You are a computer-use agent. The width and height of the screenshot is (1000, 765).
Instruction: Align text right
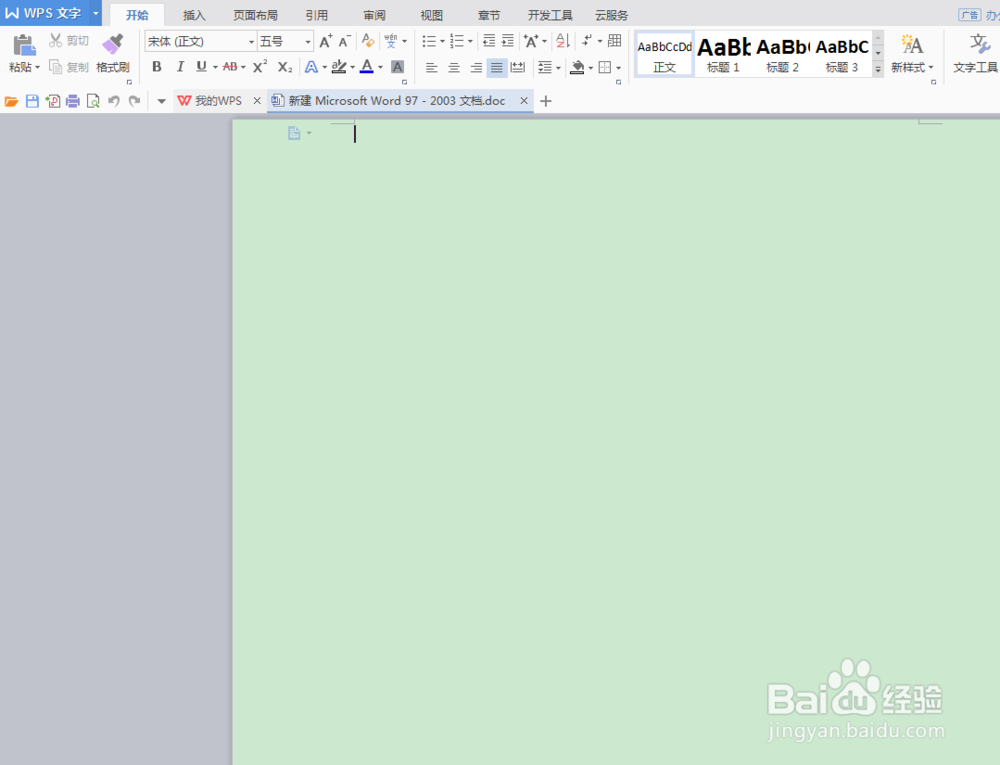pos(476,68)
